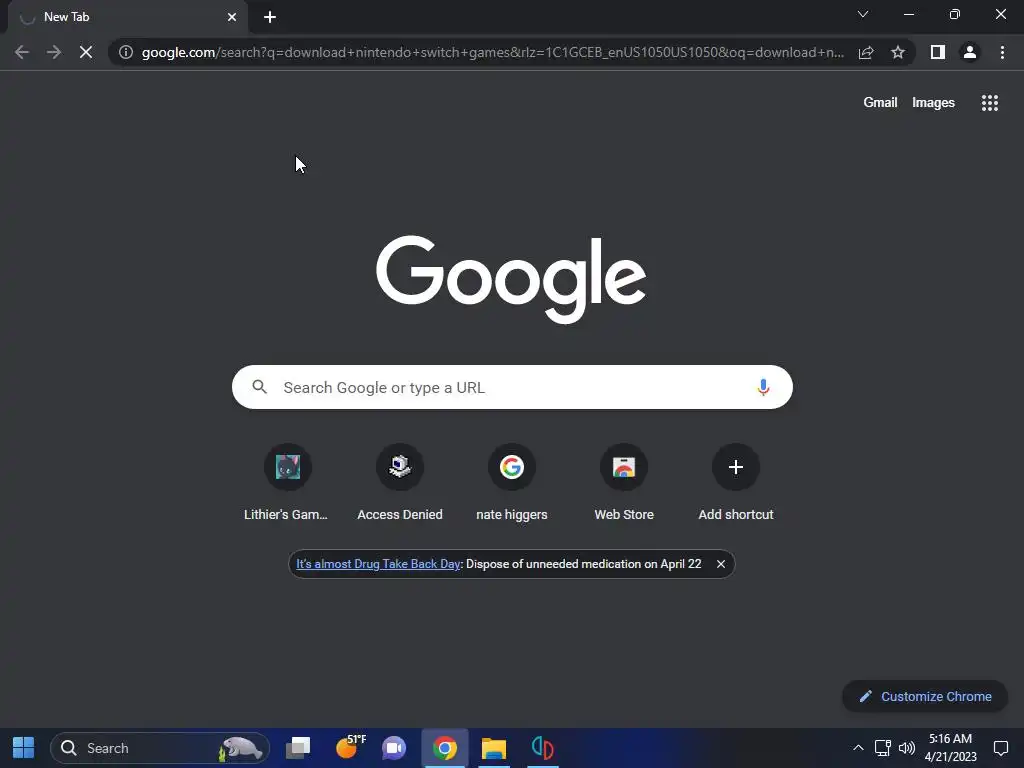Follow It's almost Drug Take Back Day link

[378, 564]
